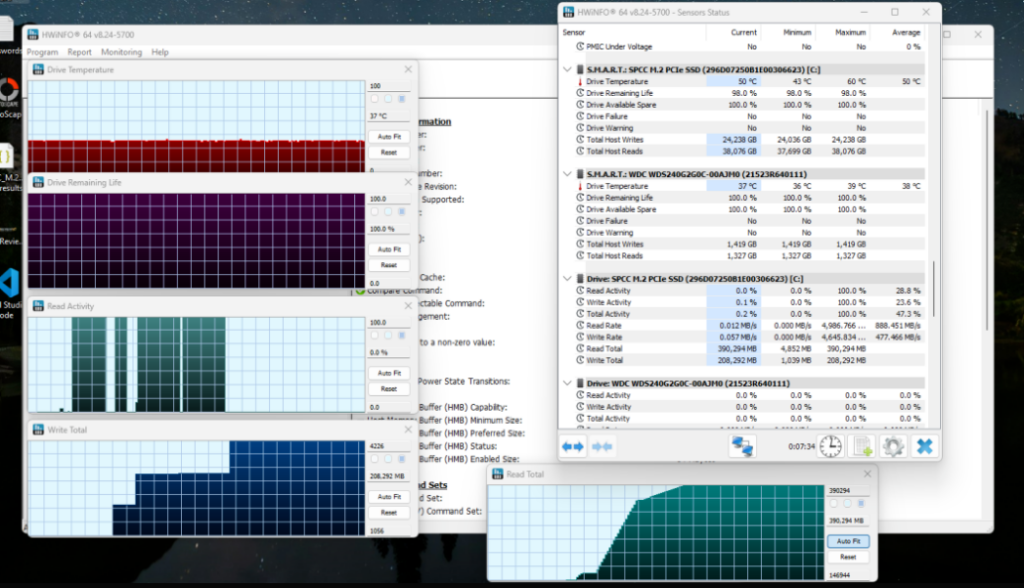Toggle first checkbox in Drive Remaining Life graph
This screenshot has height=588, width=1024.
[x=374, y=212]
